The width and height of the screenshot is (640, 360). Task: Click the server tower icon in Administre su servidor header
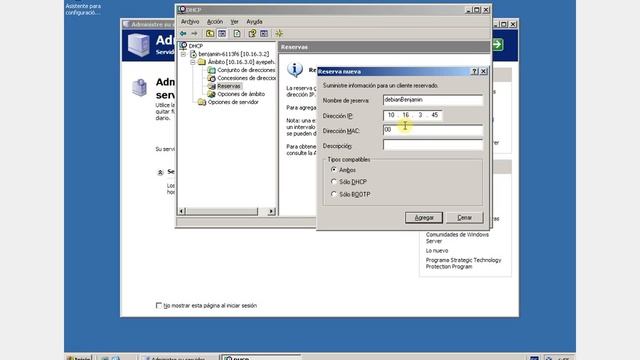[x=138, y=44]
